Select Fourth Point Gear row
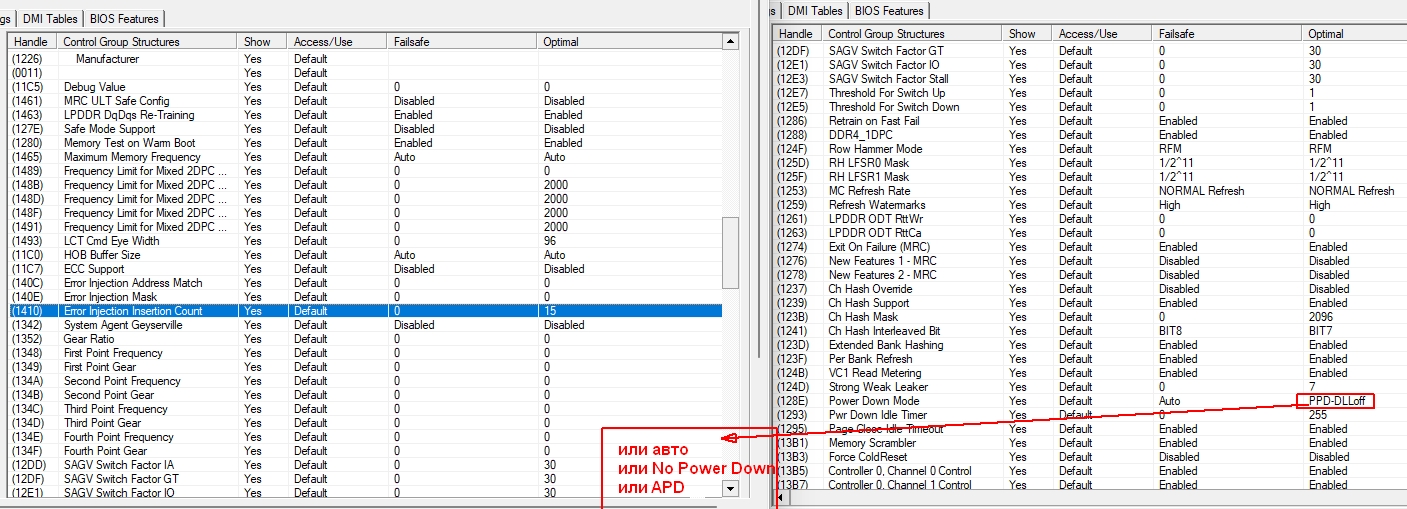 [365, 451]
